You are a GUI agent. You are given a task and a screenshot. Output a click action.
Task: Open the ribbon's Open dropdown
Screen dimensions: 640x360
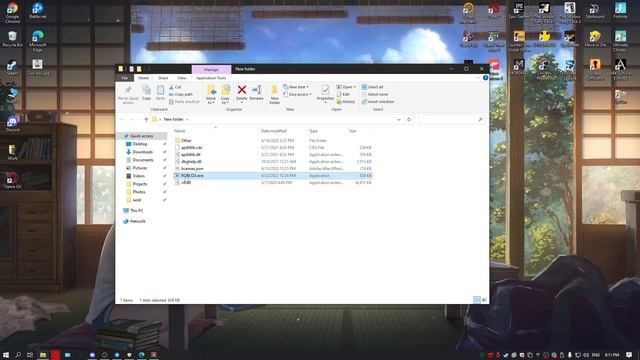click(x=346, y=87)
